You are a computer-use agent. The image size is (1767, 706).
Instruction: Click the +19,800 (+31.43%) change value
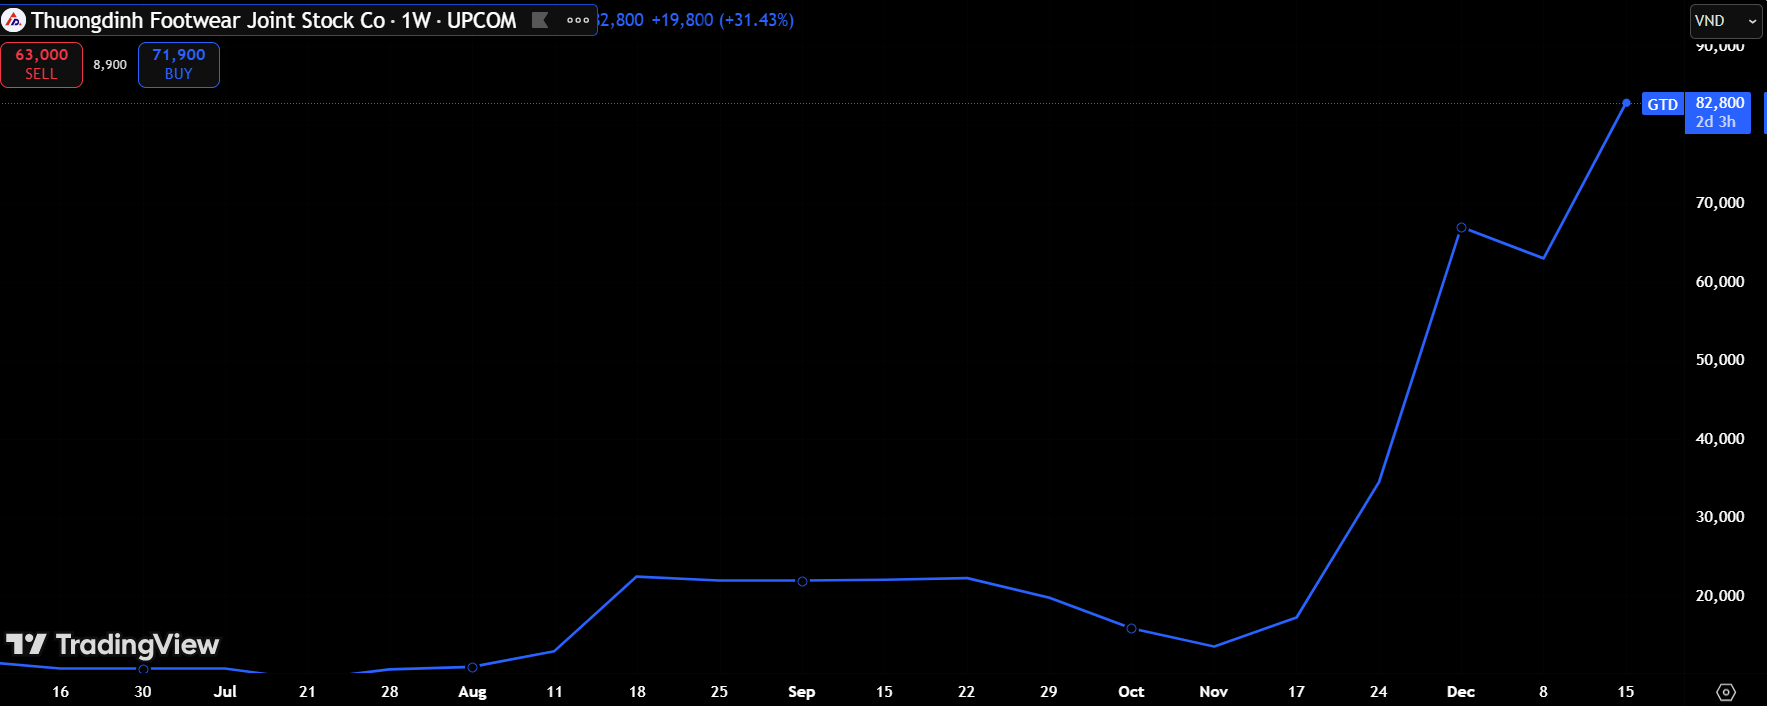coord(722,20)
